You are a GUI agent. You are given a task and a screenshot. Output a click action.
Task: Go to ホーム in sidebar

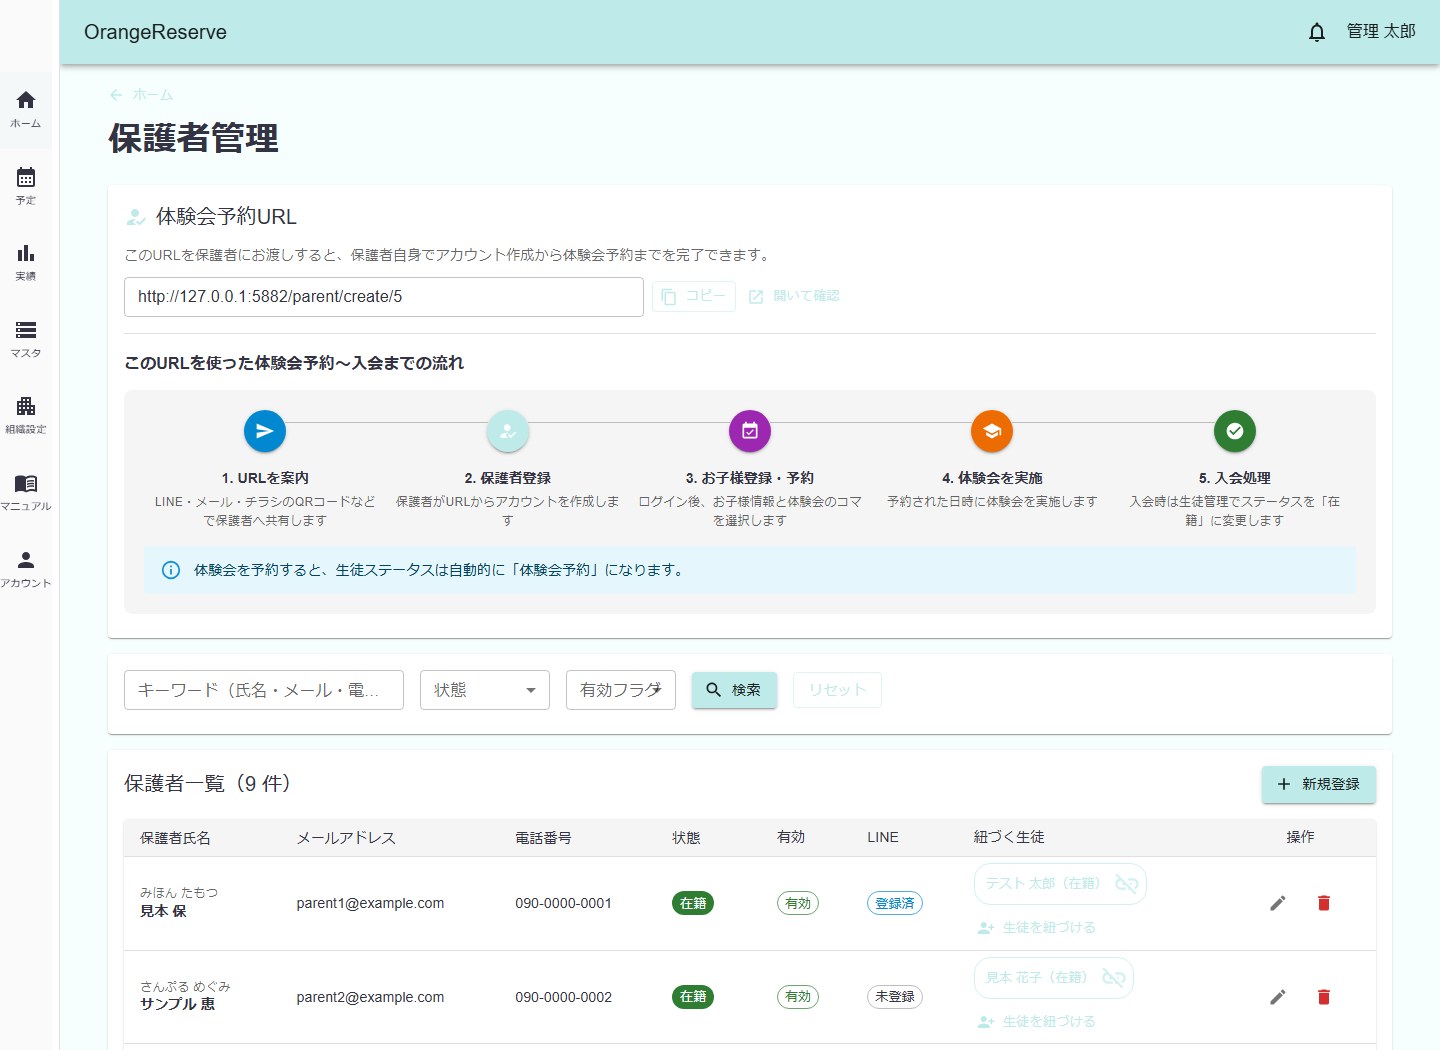(x=26, y=109)
